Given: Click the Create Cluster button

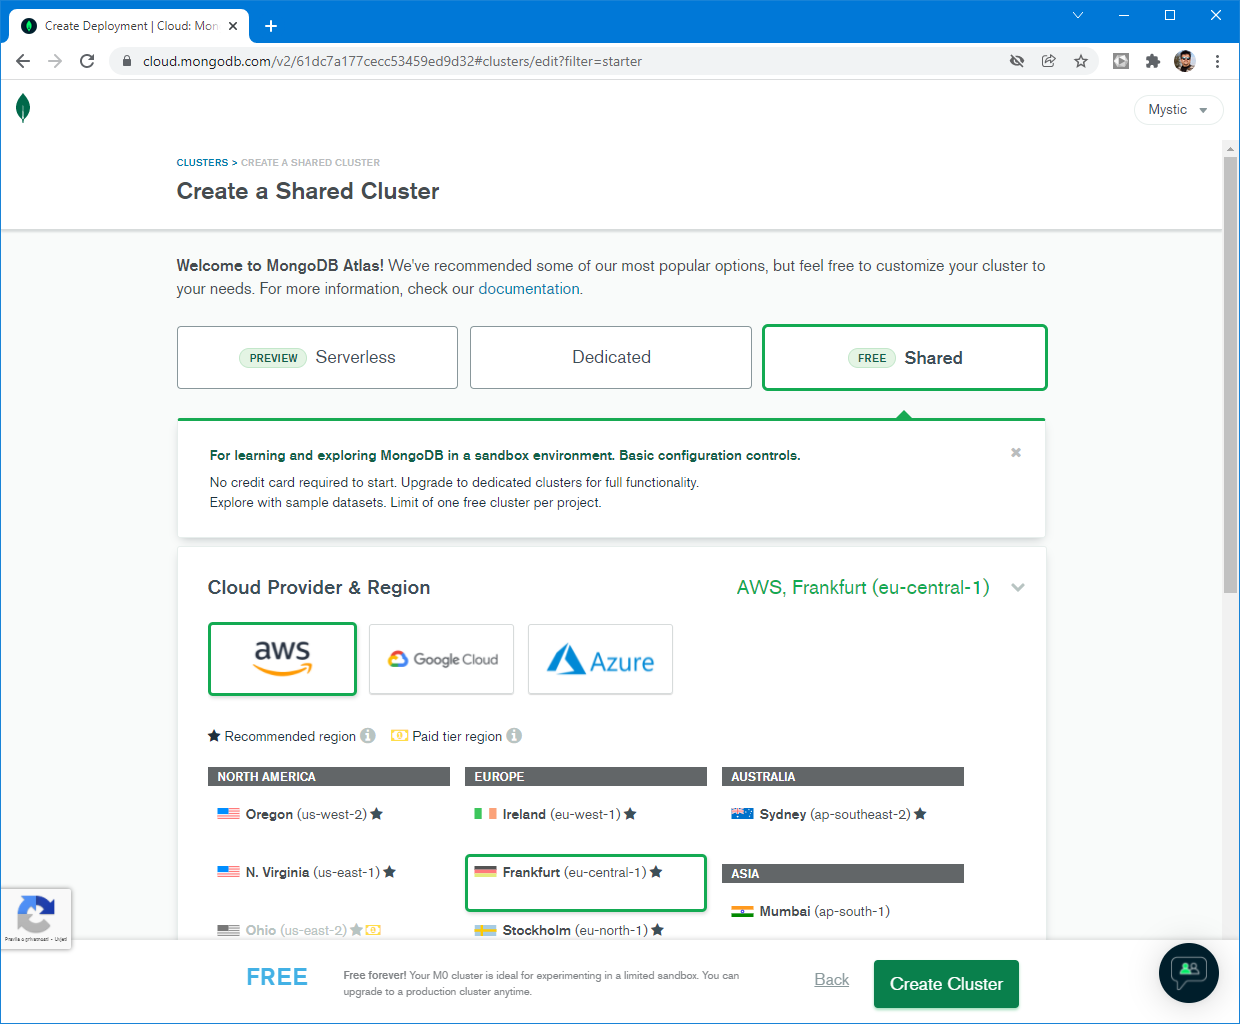Looking at the screenshot, I should (946, 984).
